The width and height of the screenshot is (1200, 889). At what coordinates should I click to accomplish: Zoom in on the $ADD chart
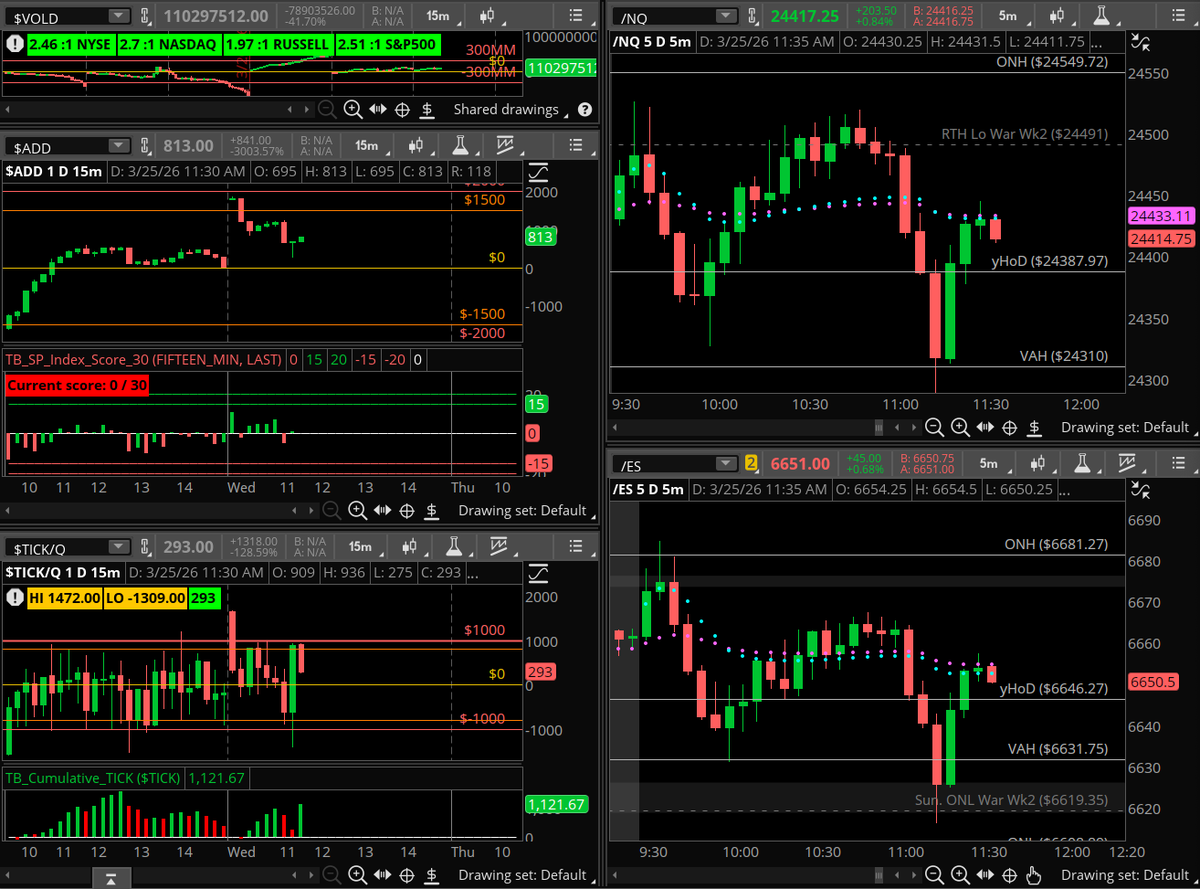[x=358, y=511]
